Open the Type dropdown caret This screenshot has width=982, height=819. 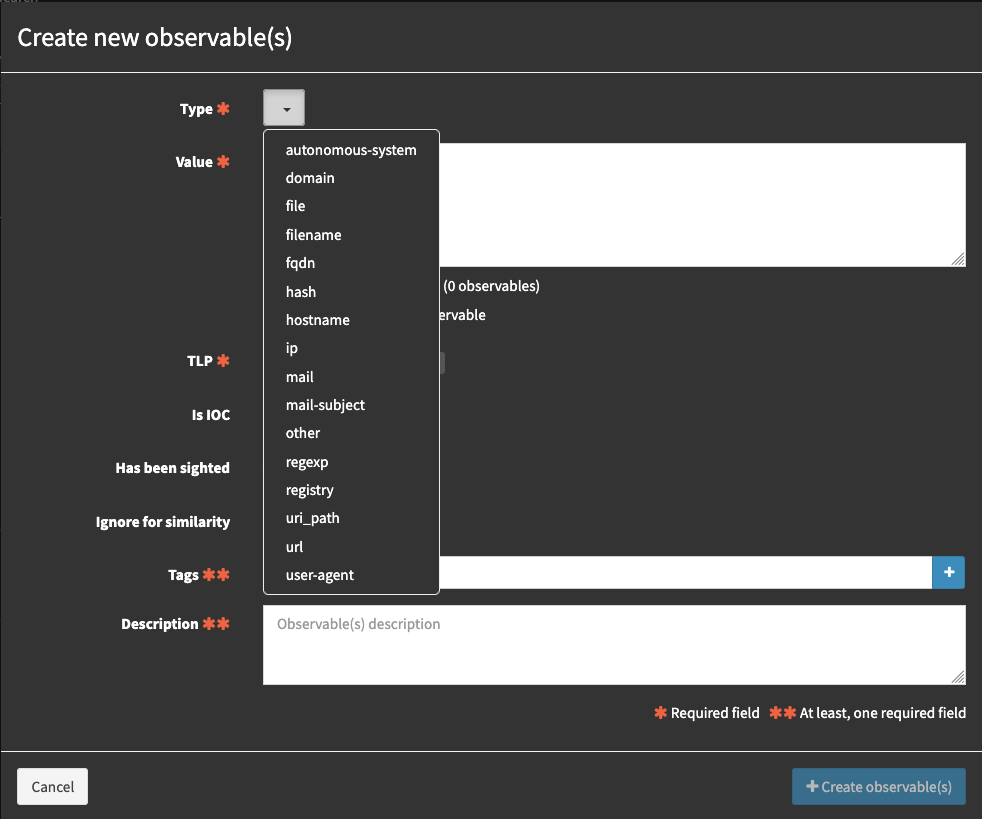tap(284, 108)
